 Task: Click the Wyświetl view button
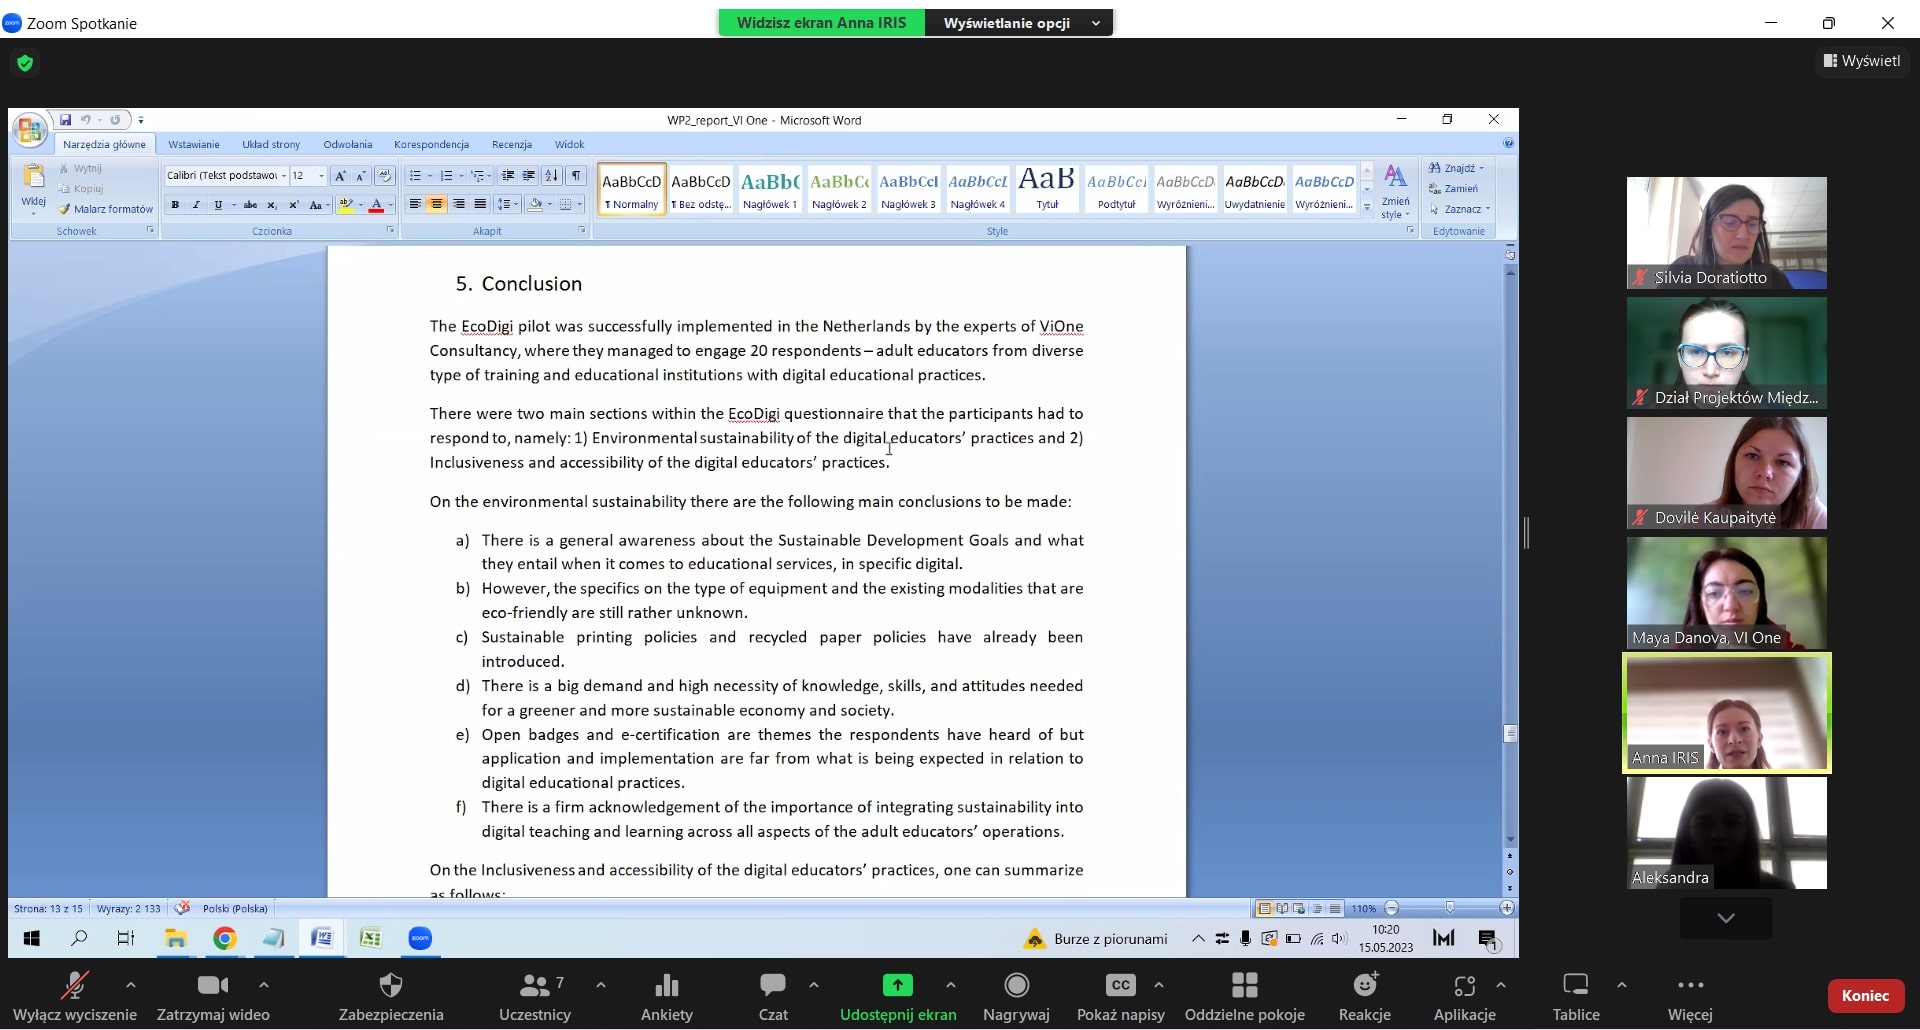(x=1862, y=61)
